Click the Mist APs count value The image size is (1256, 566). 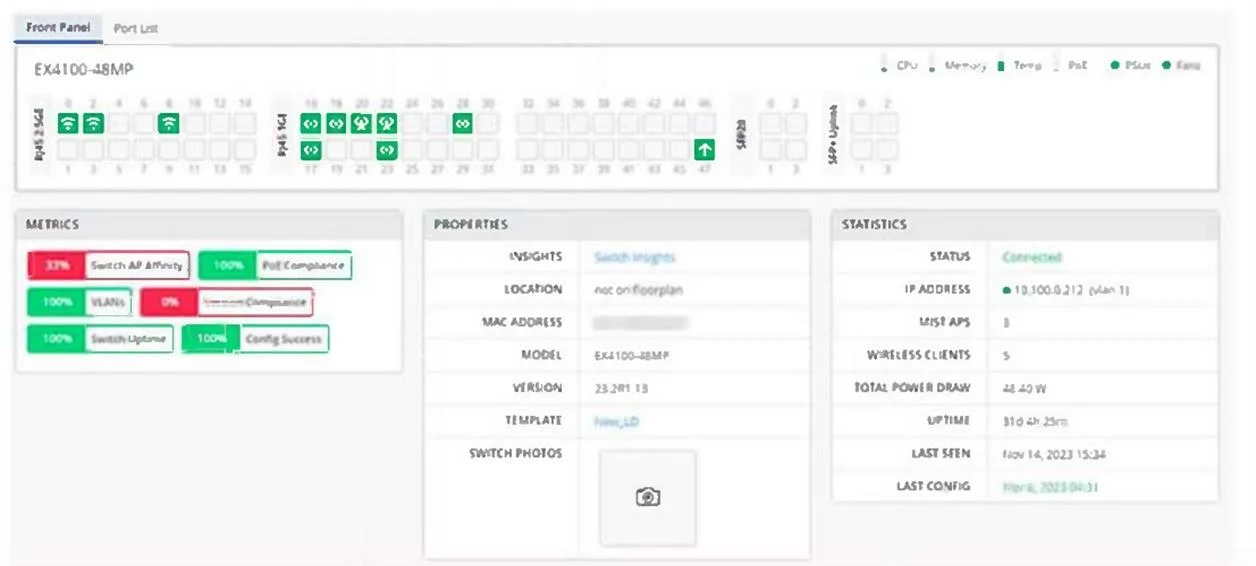coord(1006,323)
